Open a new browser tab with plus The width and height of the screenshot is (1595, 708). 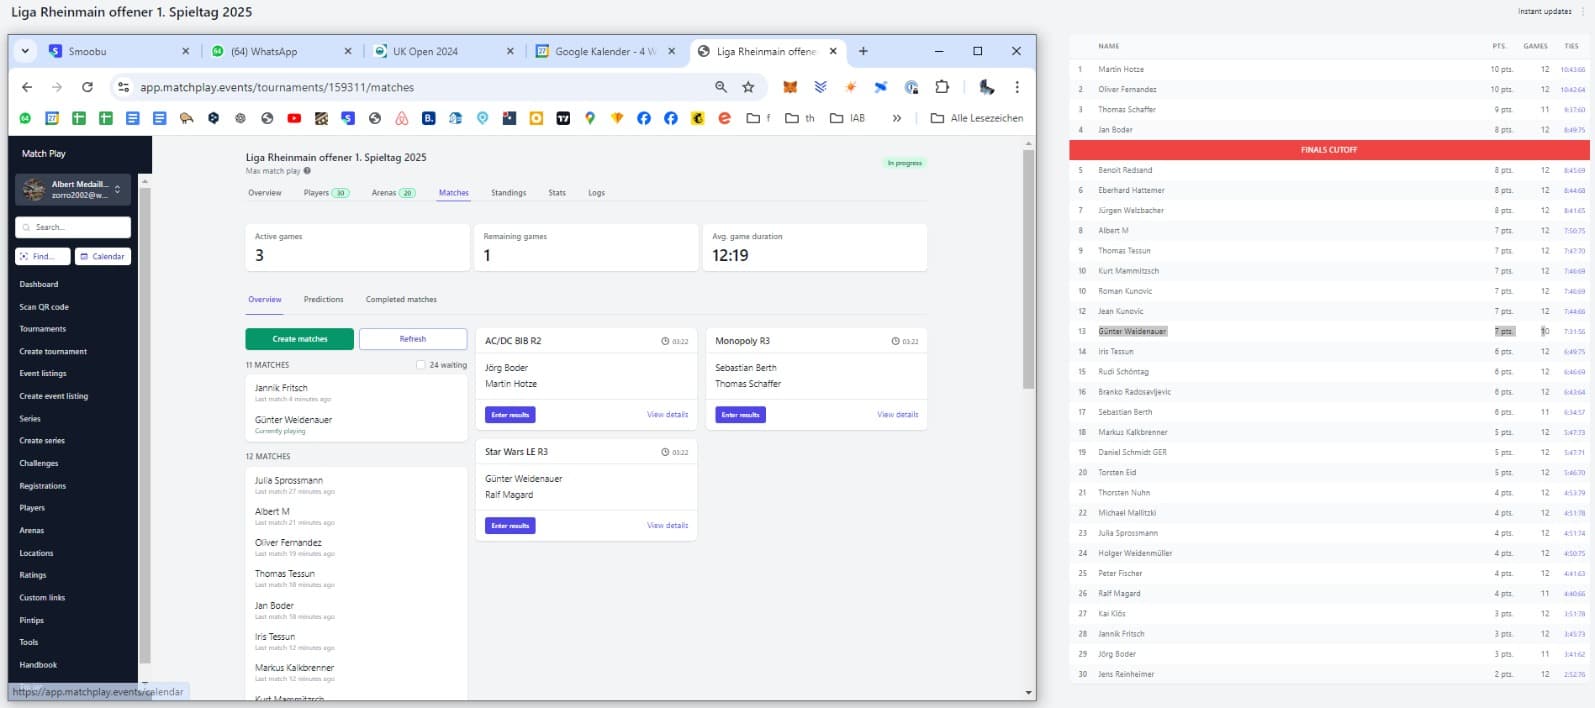pyautogui.click(x=863, y=51)
